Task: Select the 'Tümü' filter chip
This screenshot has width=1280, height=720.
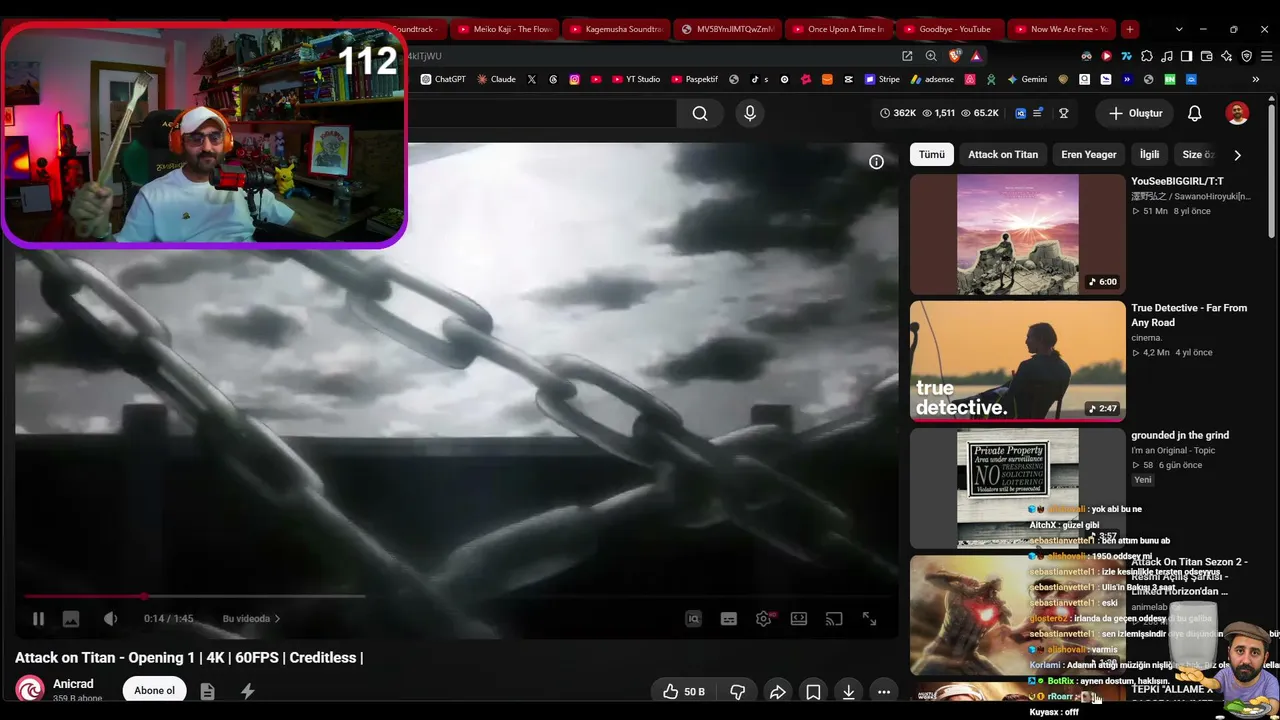Action: [x=932, y=155]
